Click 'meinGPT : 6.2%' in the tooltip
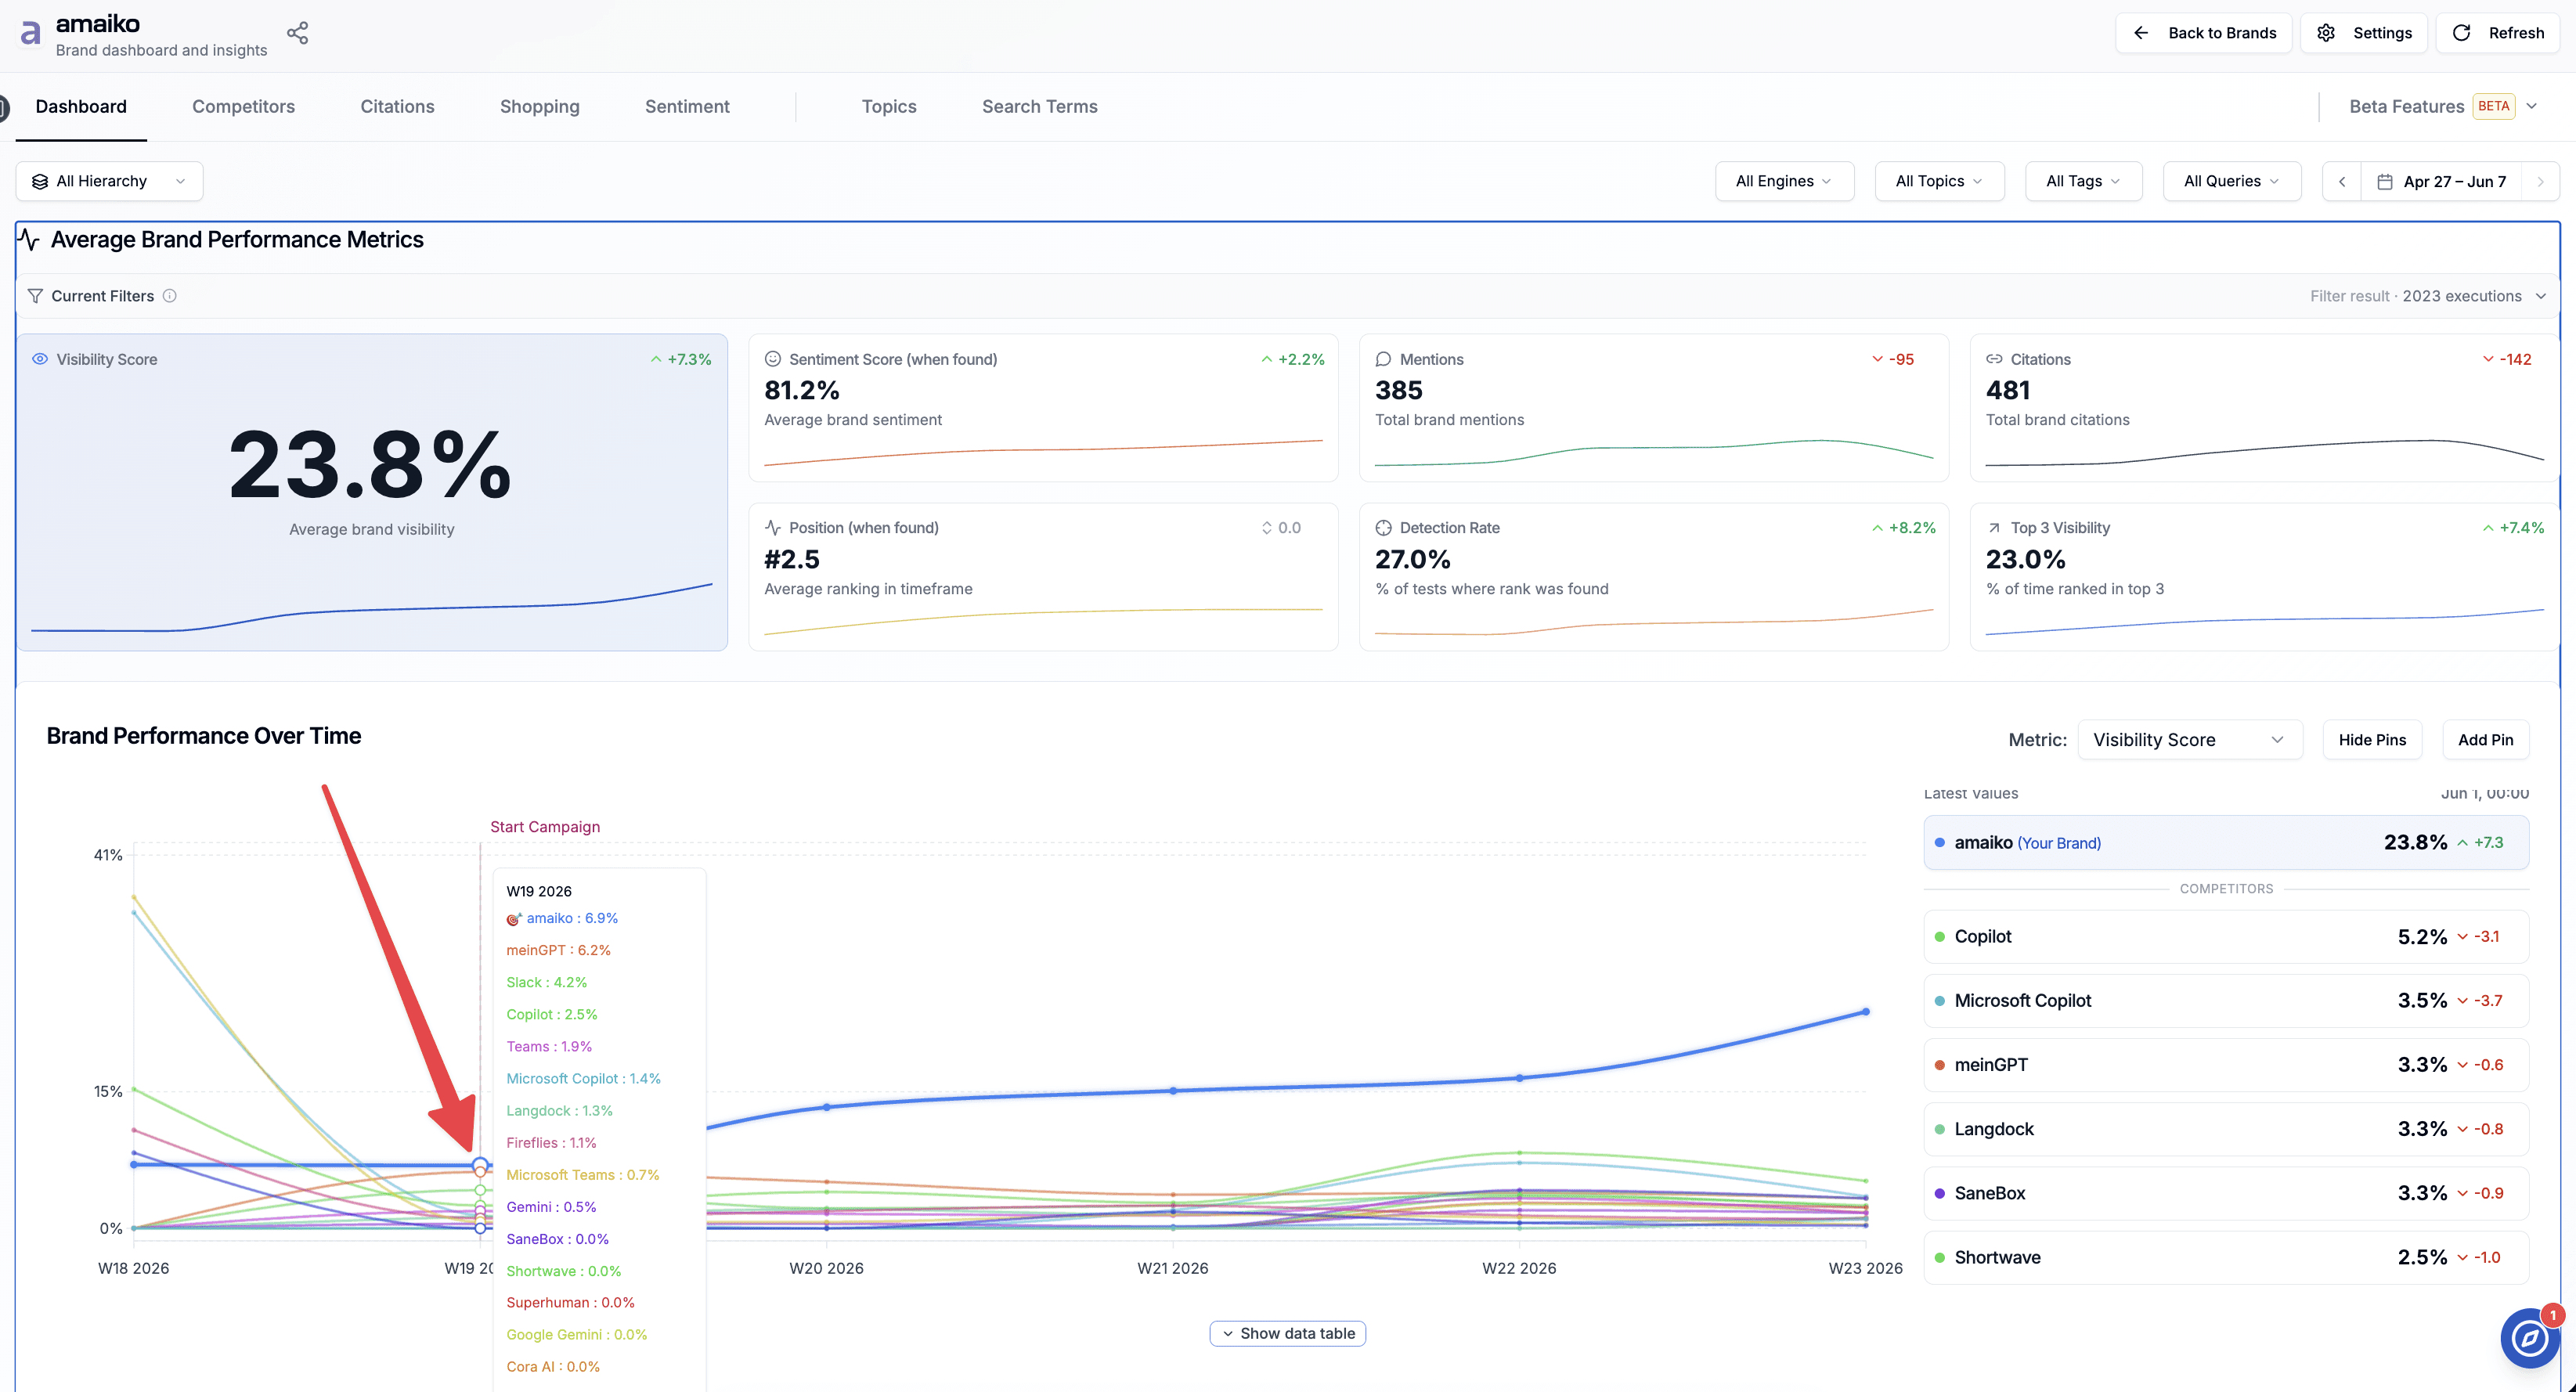 (x=558, y=950)
